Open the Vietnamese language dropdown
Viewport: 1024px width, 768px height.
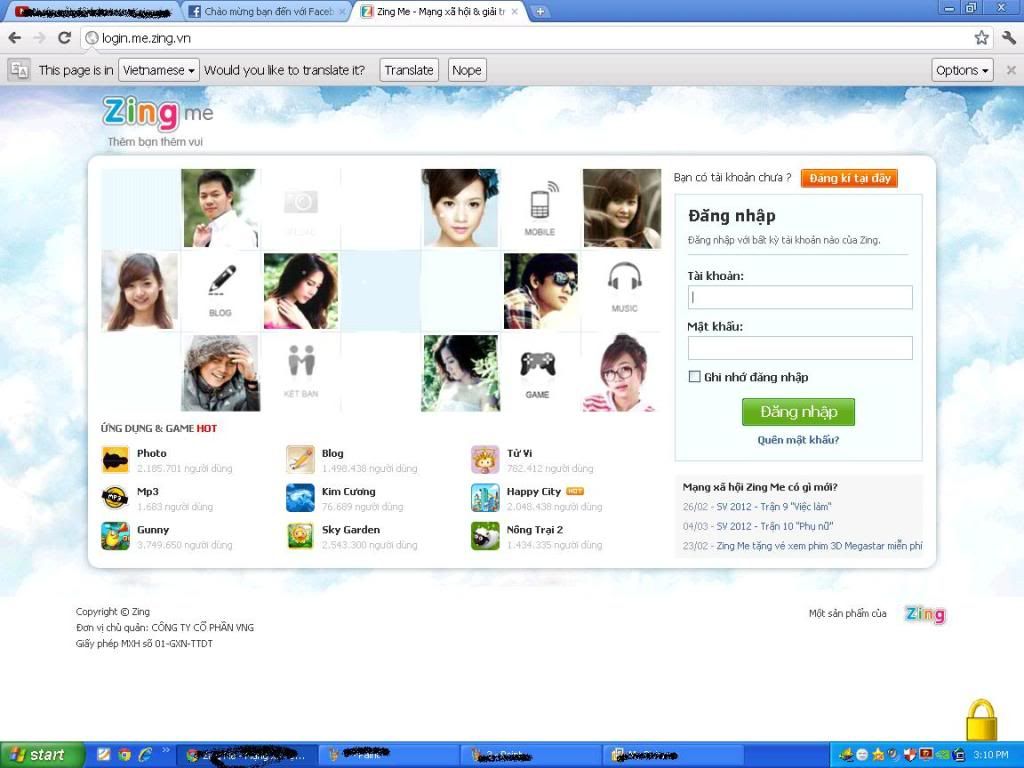(x=159, y=70)
